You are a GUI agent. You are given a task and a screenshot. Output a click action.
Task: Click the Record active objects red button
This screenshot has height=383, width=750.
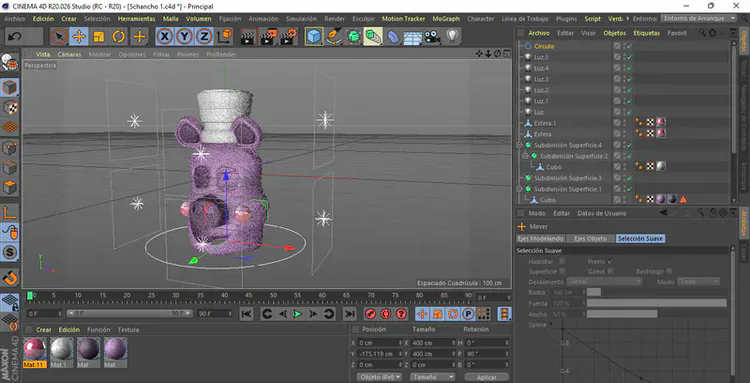tap(370, 314)
